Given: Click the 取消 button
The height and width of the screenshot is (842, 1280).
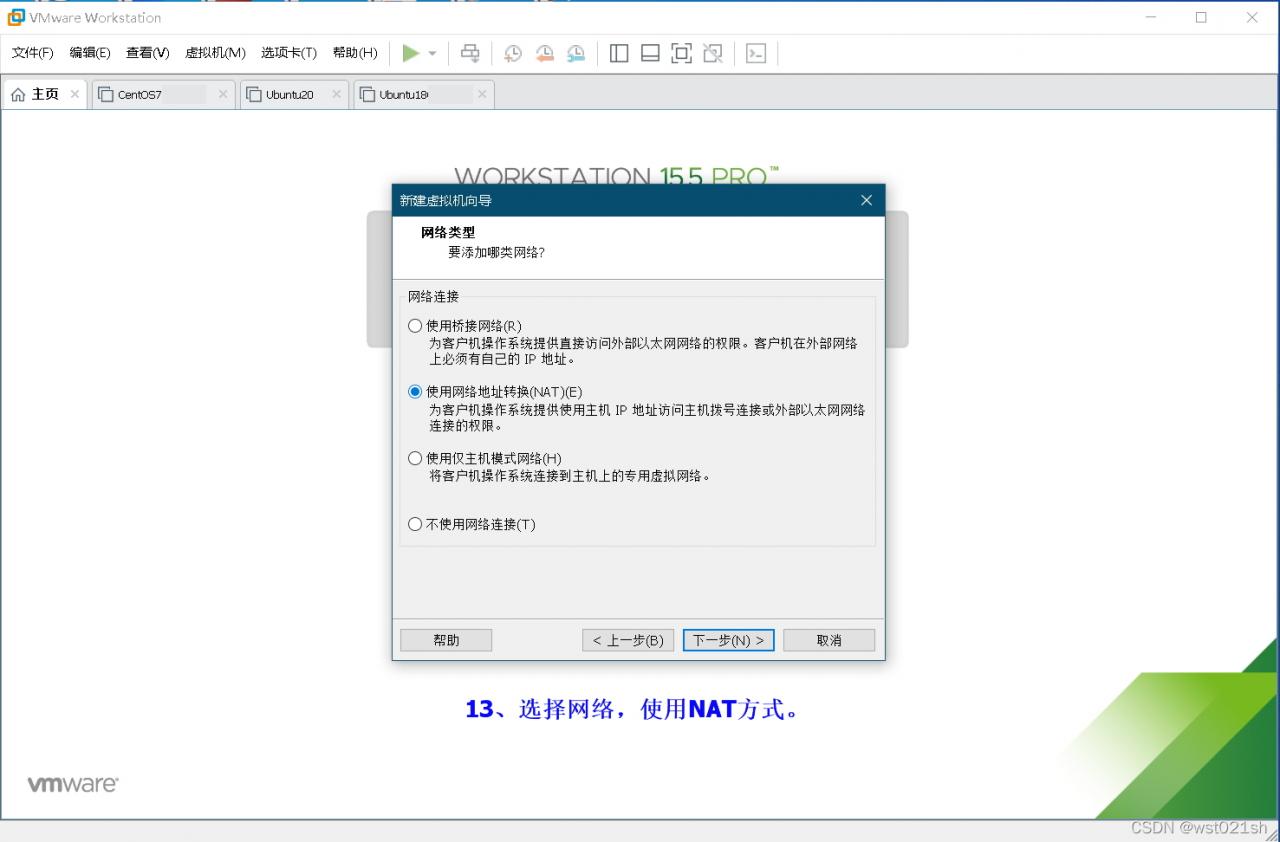Looking at the screenshot, I should [x=829, y=640].
